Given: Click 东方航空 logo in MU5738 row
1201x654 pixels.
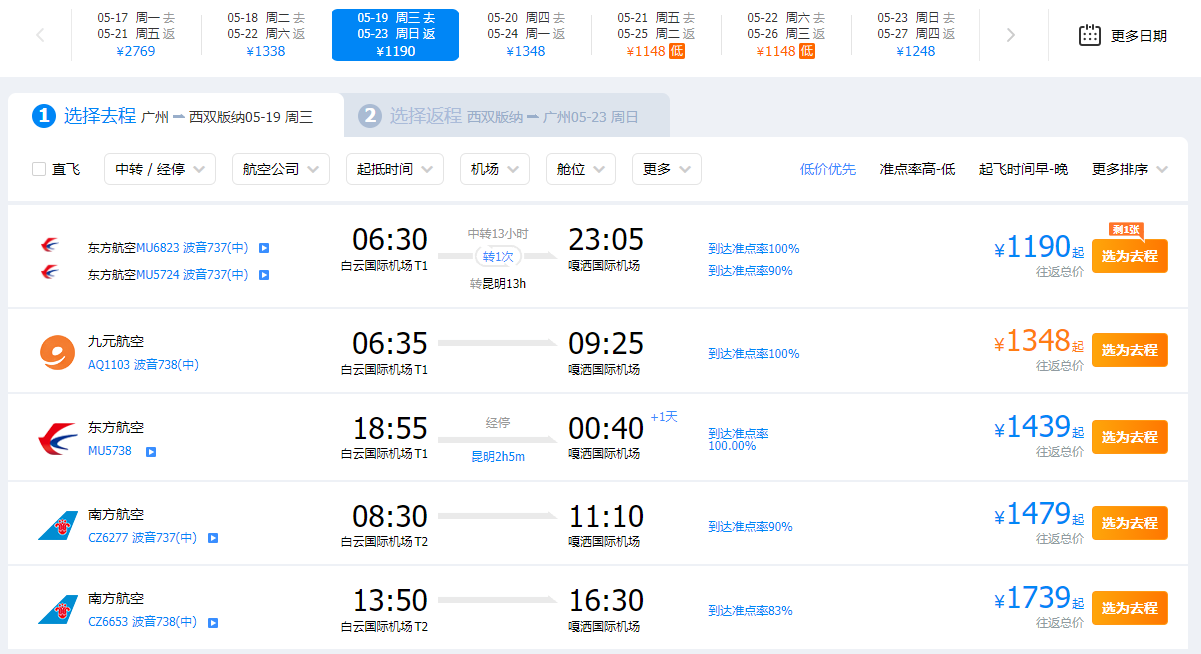Looking at the screenshot, I should [57, 438].
